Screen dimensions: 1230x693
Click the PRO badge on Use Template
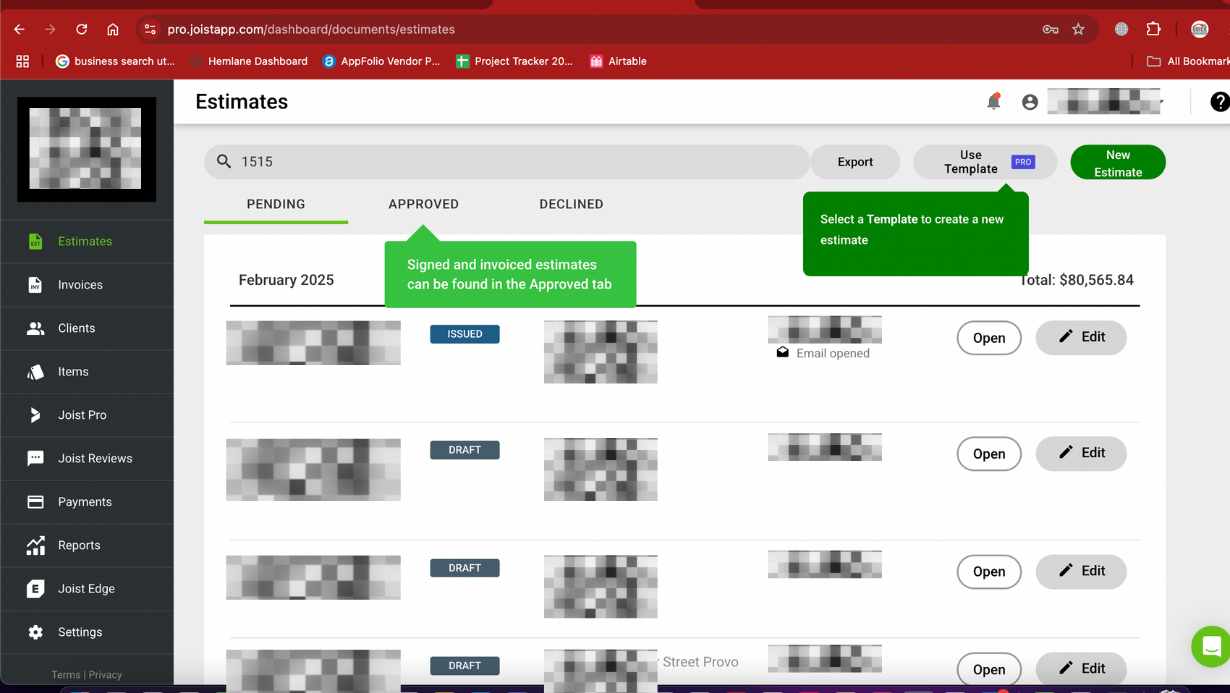[x=1022, y=161]
